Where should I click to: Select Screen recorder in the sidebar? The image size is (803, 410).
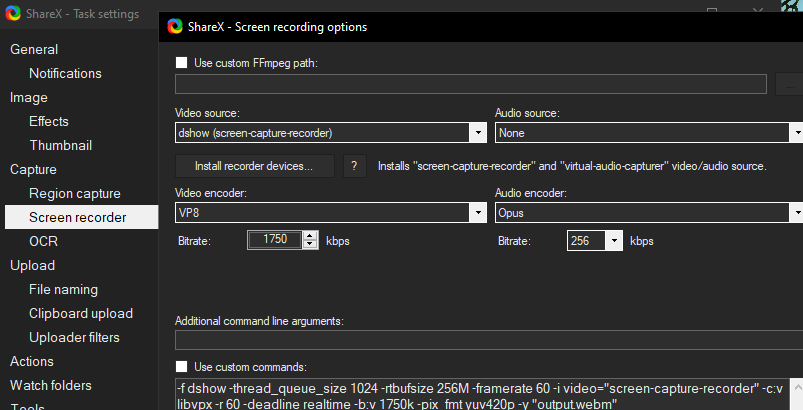pyautogui.click(x=81, y=217)
